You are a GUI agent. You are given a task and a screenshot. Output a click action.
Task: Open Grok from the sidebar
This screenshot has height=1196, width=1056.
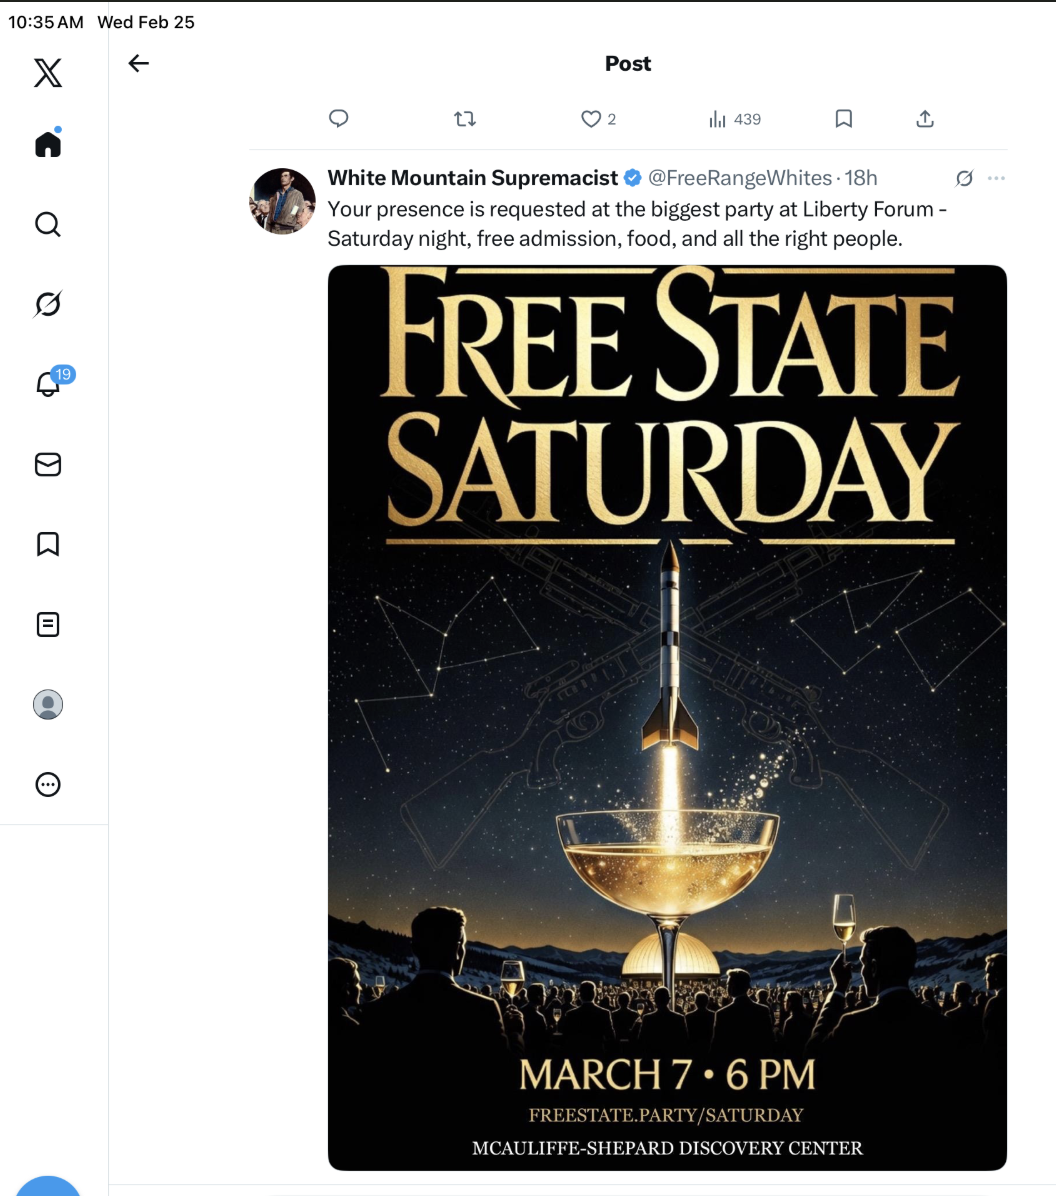[48, 304]
